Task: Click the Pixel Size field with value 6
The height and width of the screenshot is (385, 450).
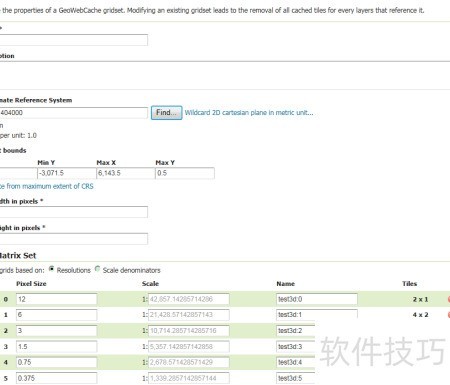Action: click(x=57, y=315)
